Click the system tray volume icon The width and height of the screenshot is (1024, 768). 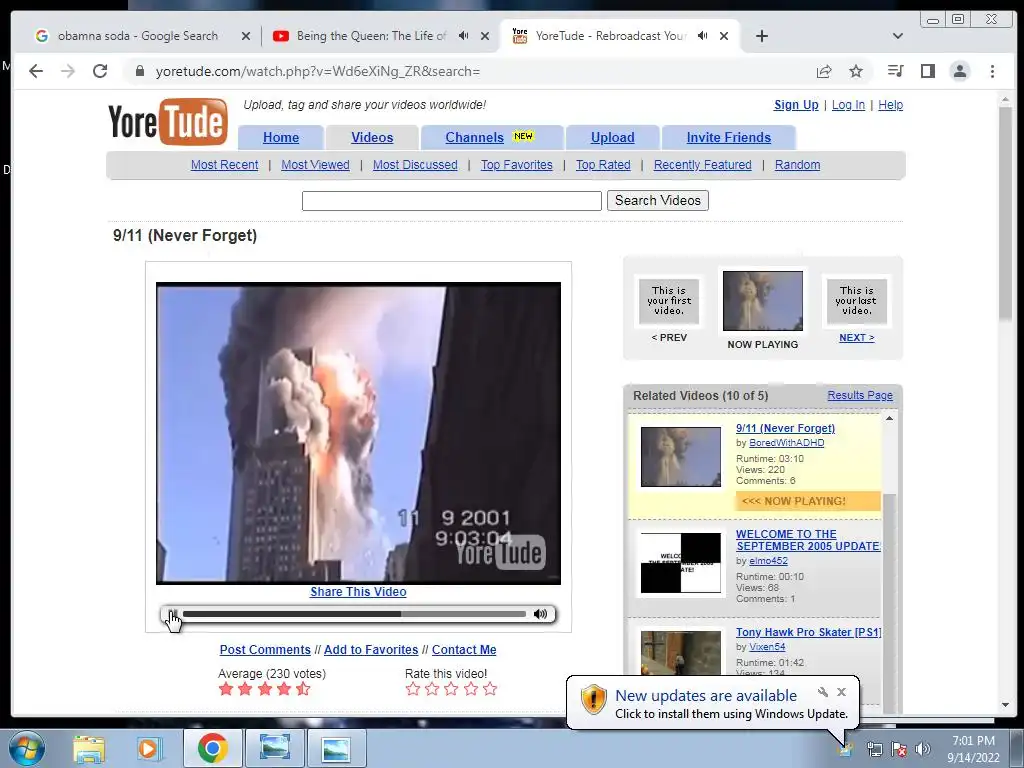(922, 750)
